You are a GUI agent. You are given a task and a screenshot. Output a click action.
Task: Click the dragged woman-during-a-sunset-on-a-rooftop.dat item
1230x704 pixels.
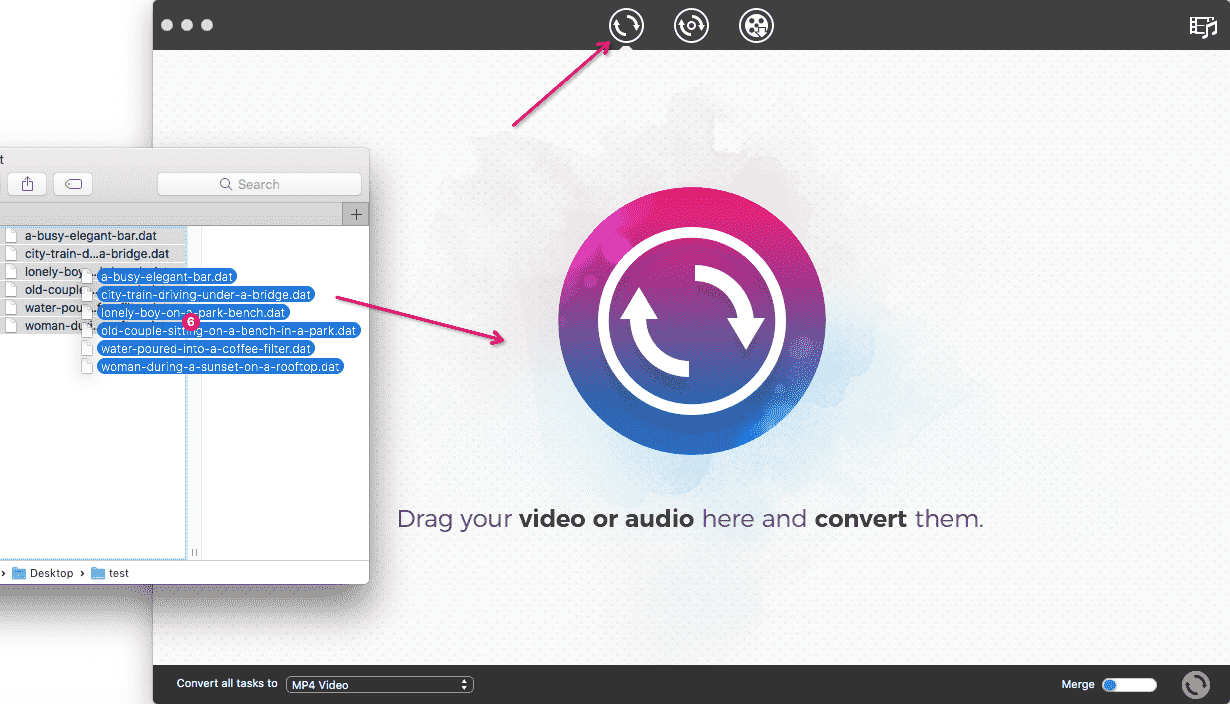point(220,367)
